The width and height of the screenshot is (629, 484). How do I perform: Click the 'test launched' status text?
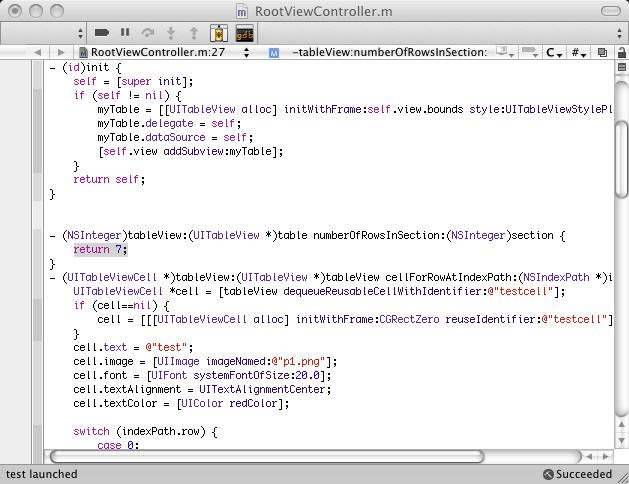coord(41,474)
